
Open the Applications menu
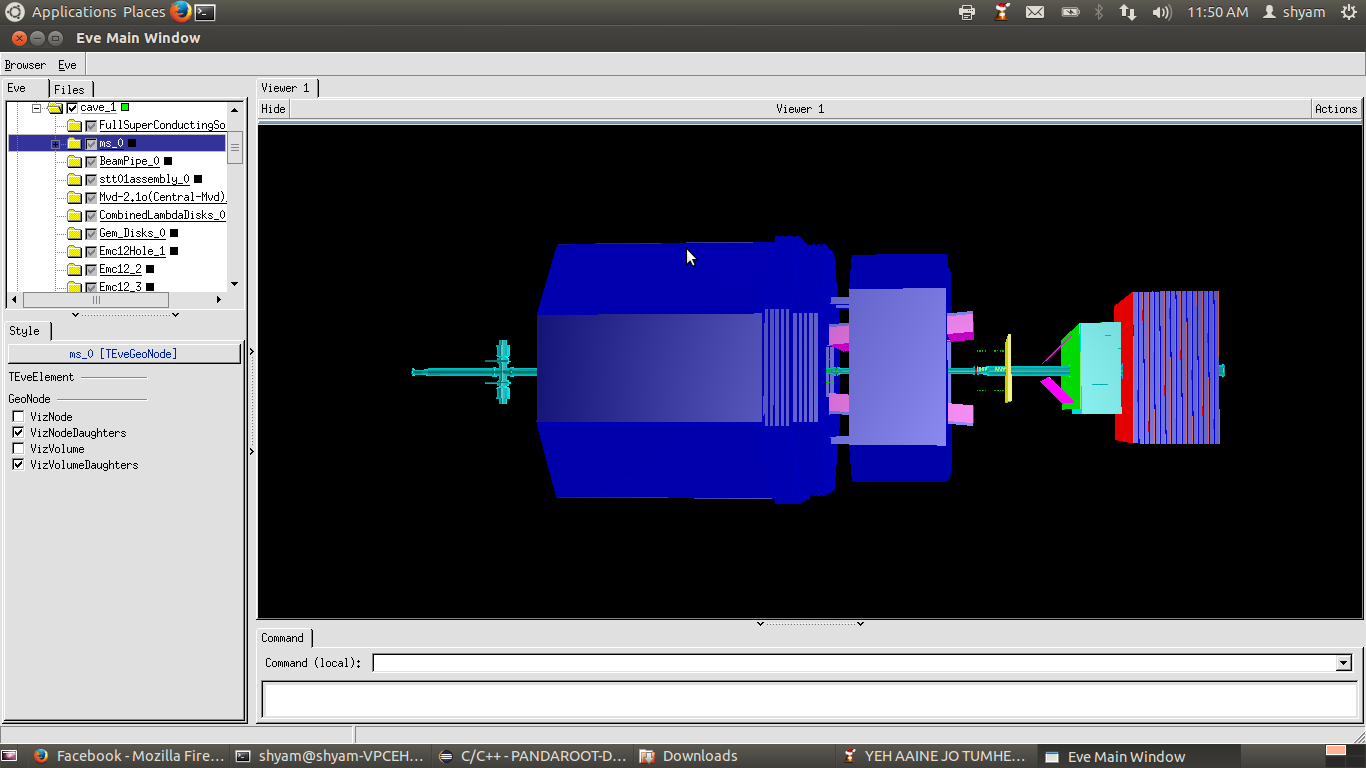point(74,12)
